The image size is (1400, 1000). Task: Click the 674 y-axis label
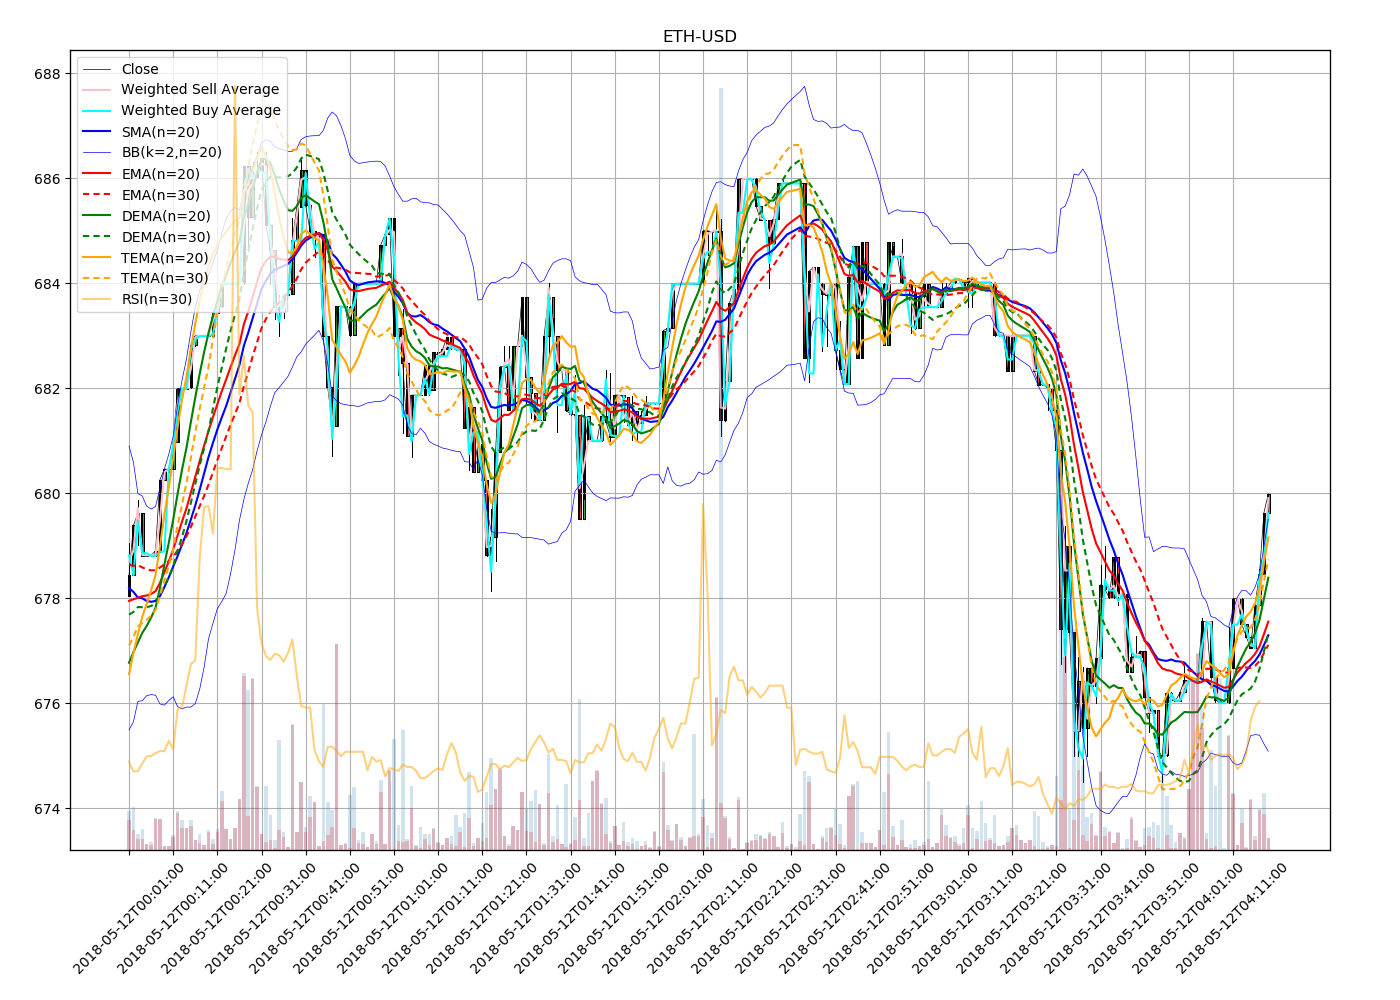coord(47,809)
